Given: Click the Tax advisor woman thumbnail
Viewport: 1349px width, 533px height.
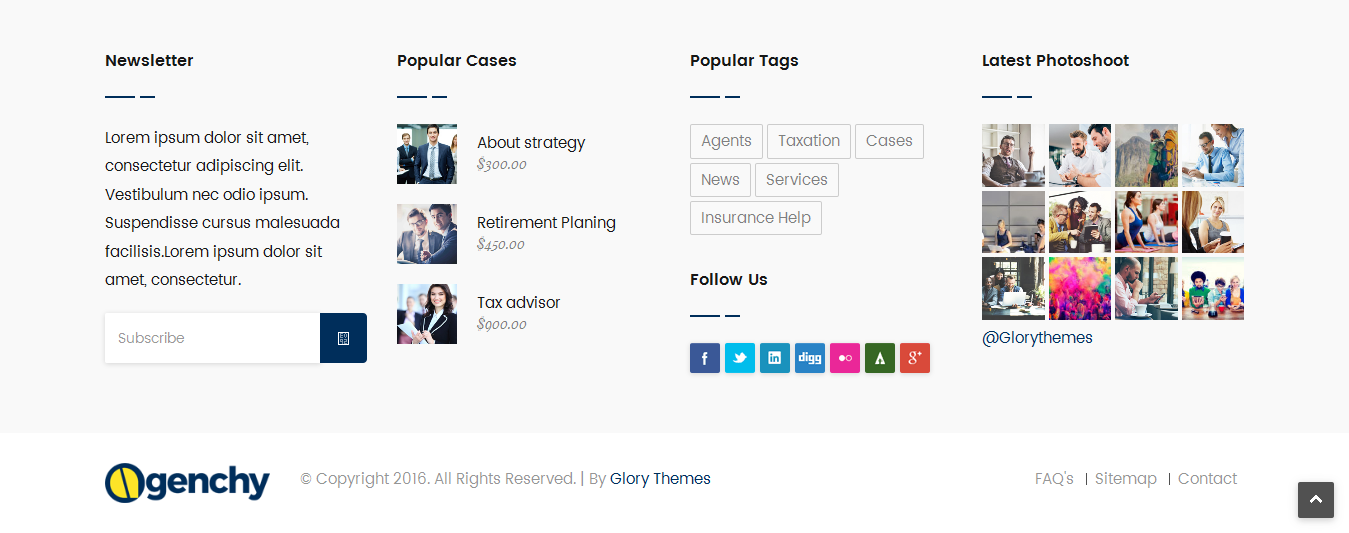Looking at the screenshot, I should click(427, 314).
